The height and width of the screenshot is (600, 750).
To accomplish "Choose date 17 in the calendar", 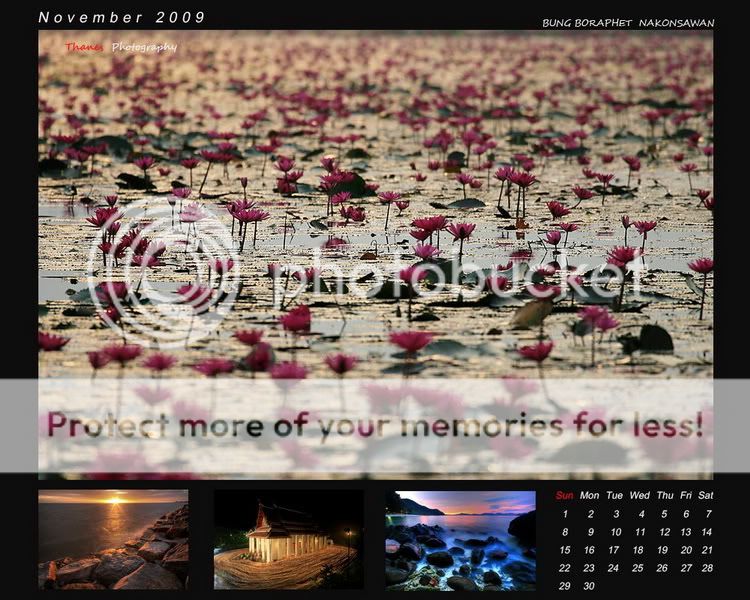I will tap(614, 550).
